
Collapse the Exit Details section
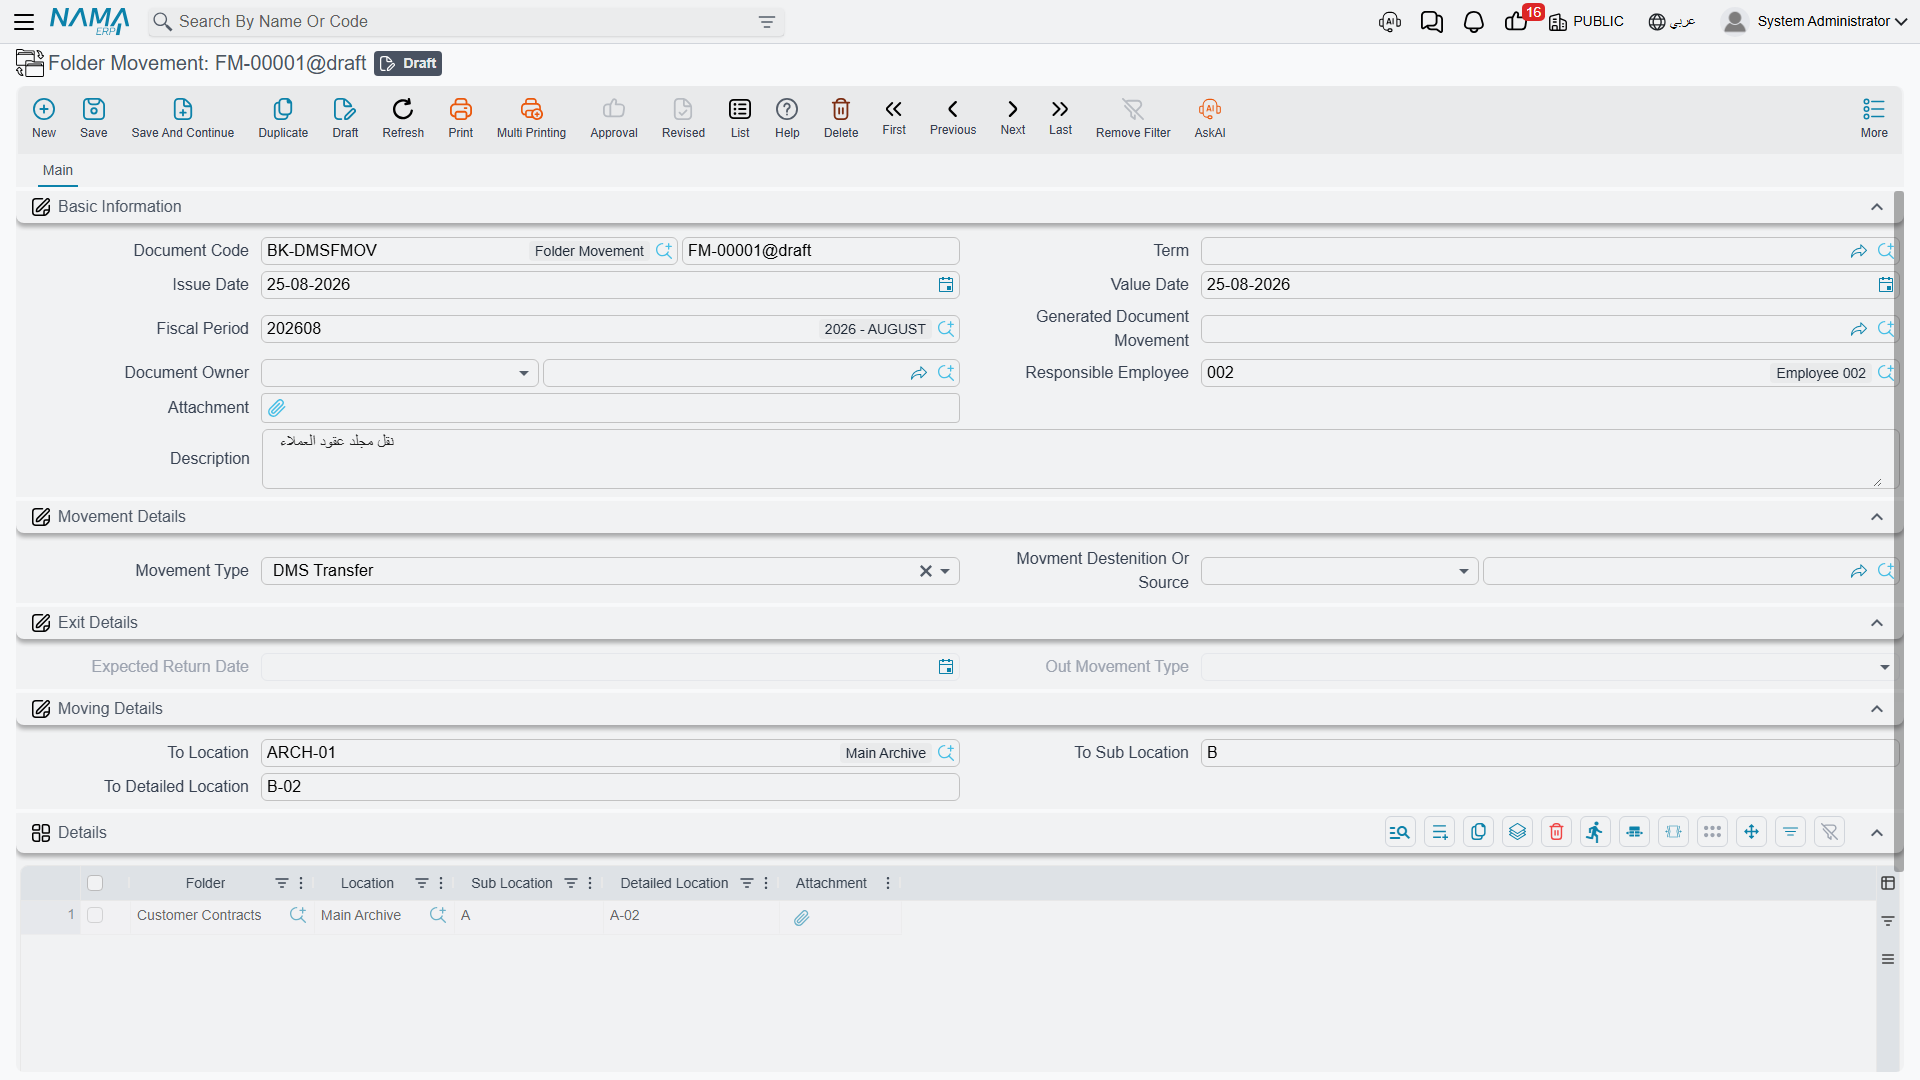coord(1877,623)
